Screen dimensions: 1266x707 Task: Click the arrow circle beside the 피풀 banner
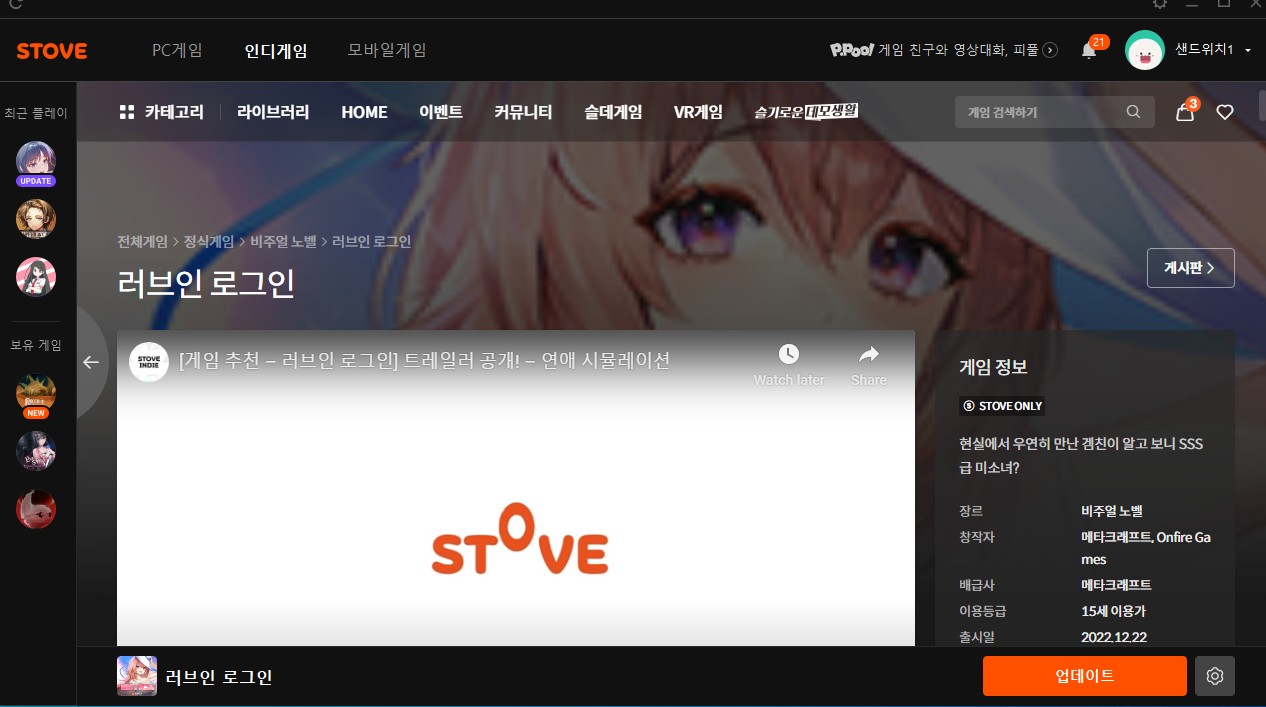coord(1050,50)
